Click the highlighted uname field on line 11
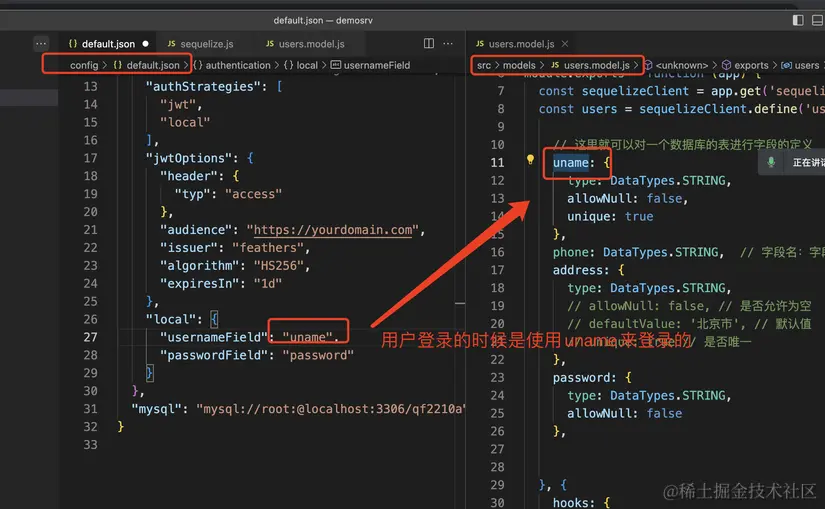The height and width of the screenshot is (509, 825). 571,163
